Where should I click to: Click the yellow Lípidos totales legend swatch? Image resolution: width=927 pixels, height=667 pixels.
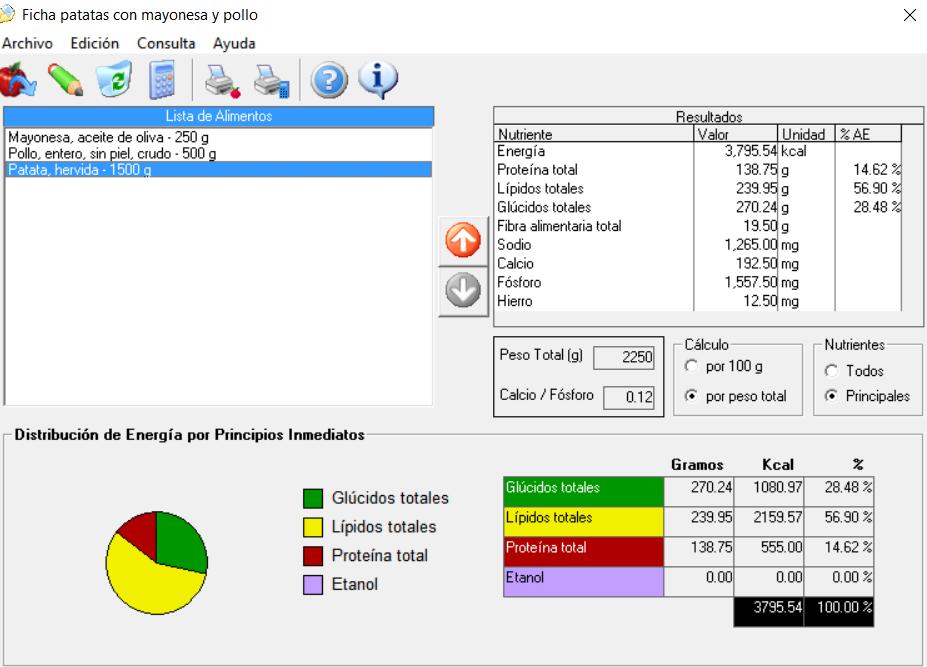click(313, 527)
